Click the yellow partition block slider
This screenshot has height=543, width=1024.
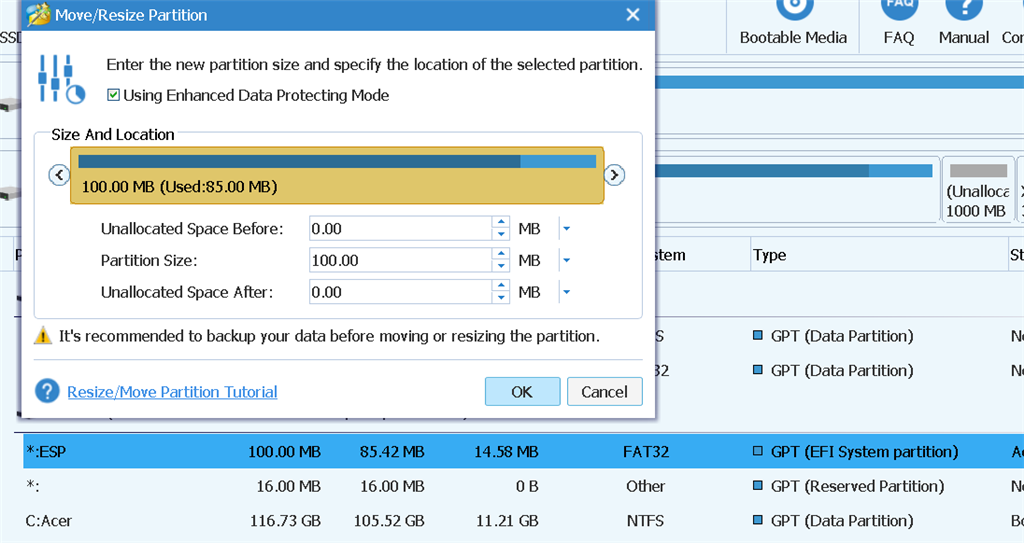click(337, 176)
